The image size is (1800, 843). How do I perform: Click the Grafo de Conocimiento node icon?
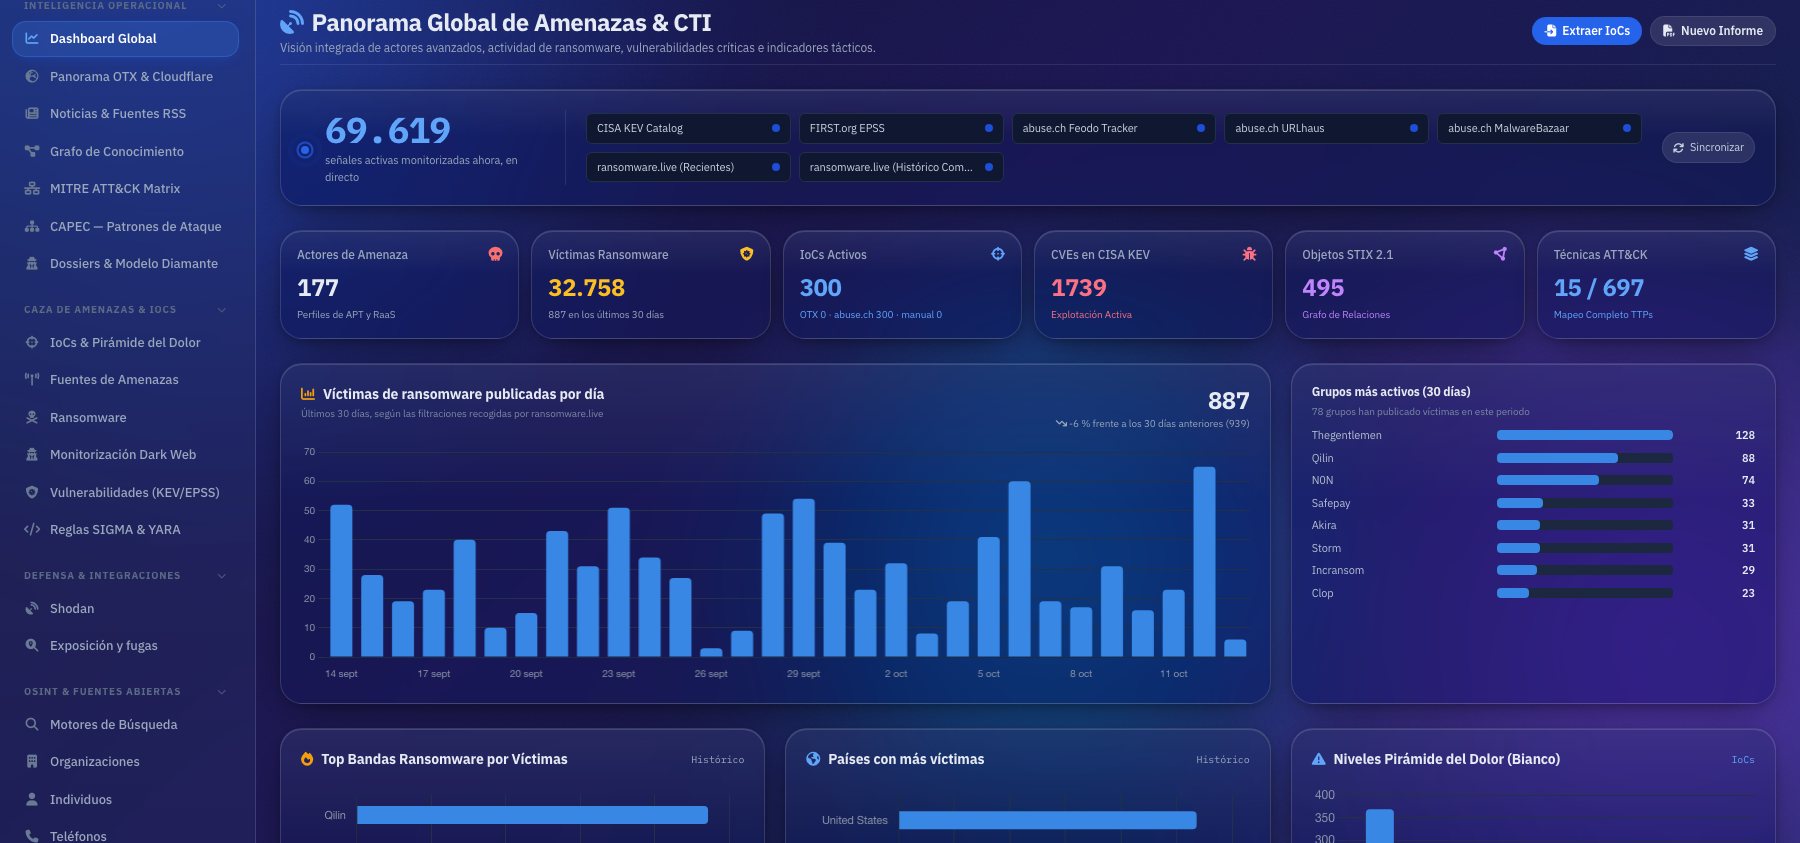pyautogui.click(x=32, y=151)
